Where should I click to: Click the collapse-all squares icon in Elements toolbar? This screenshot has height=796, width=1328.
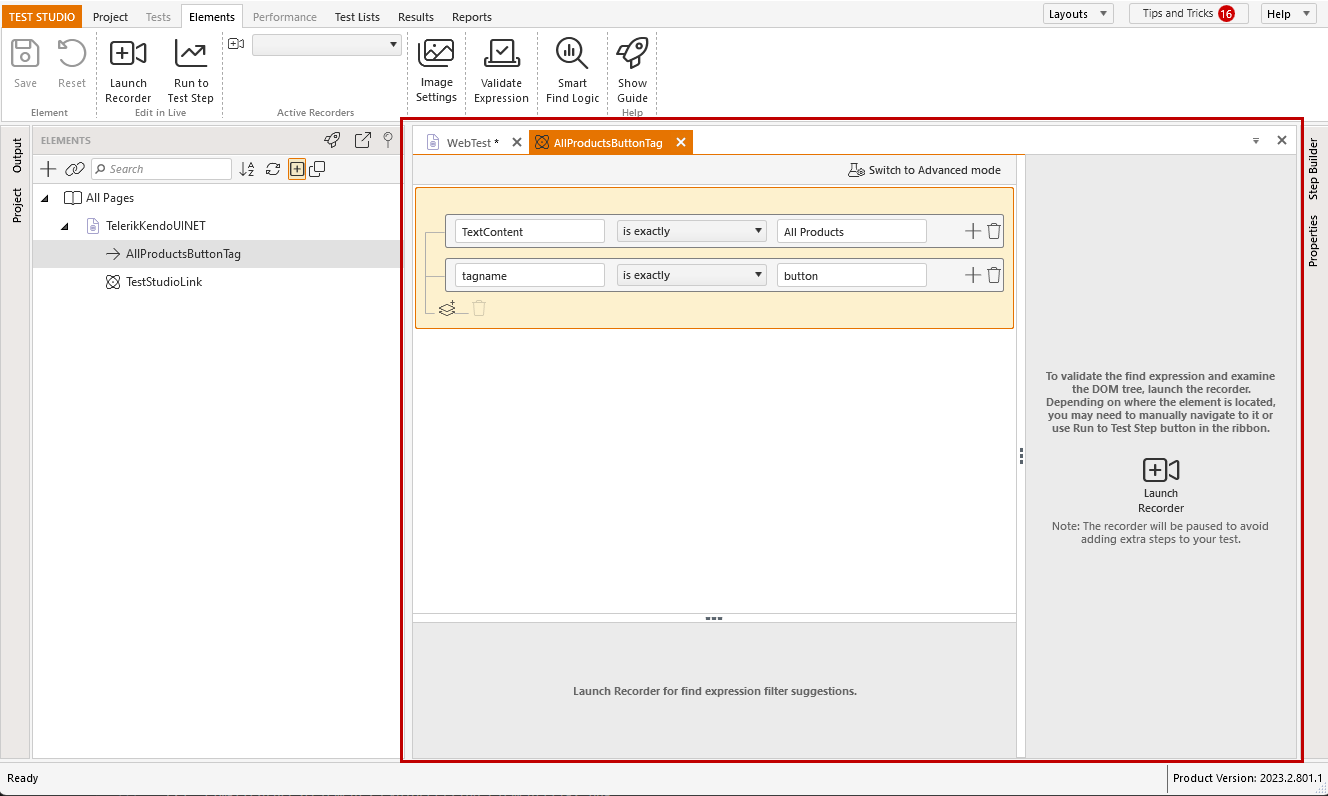click(x=317, y=169)
